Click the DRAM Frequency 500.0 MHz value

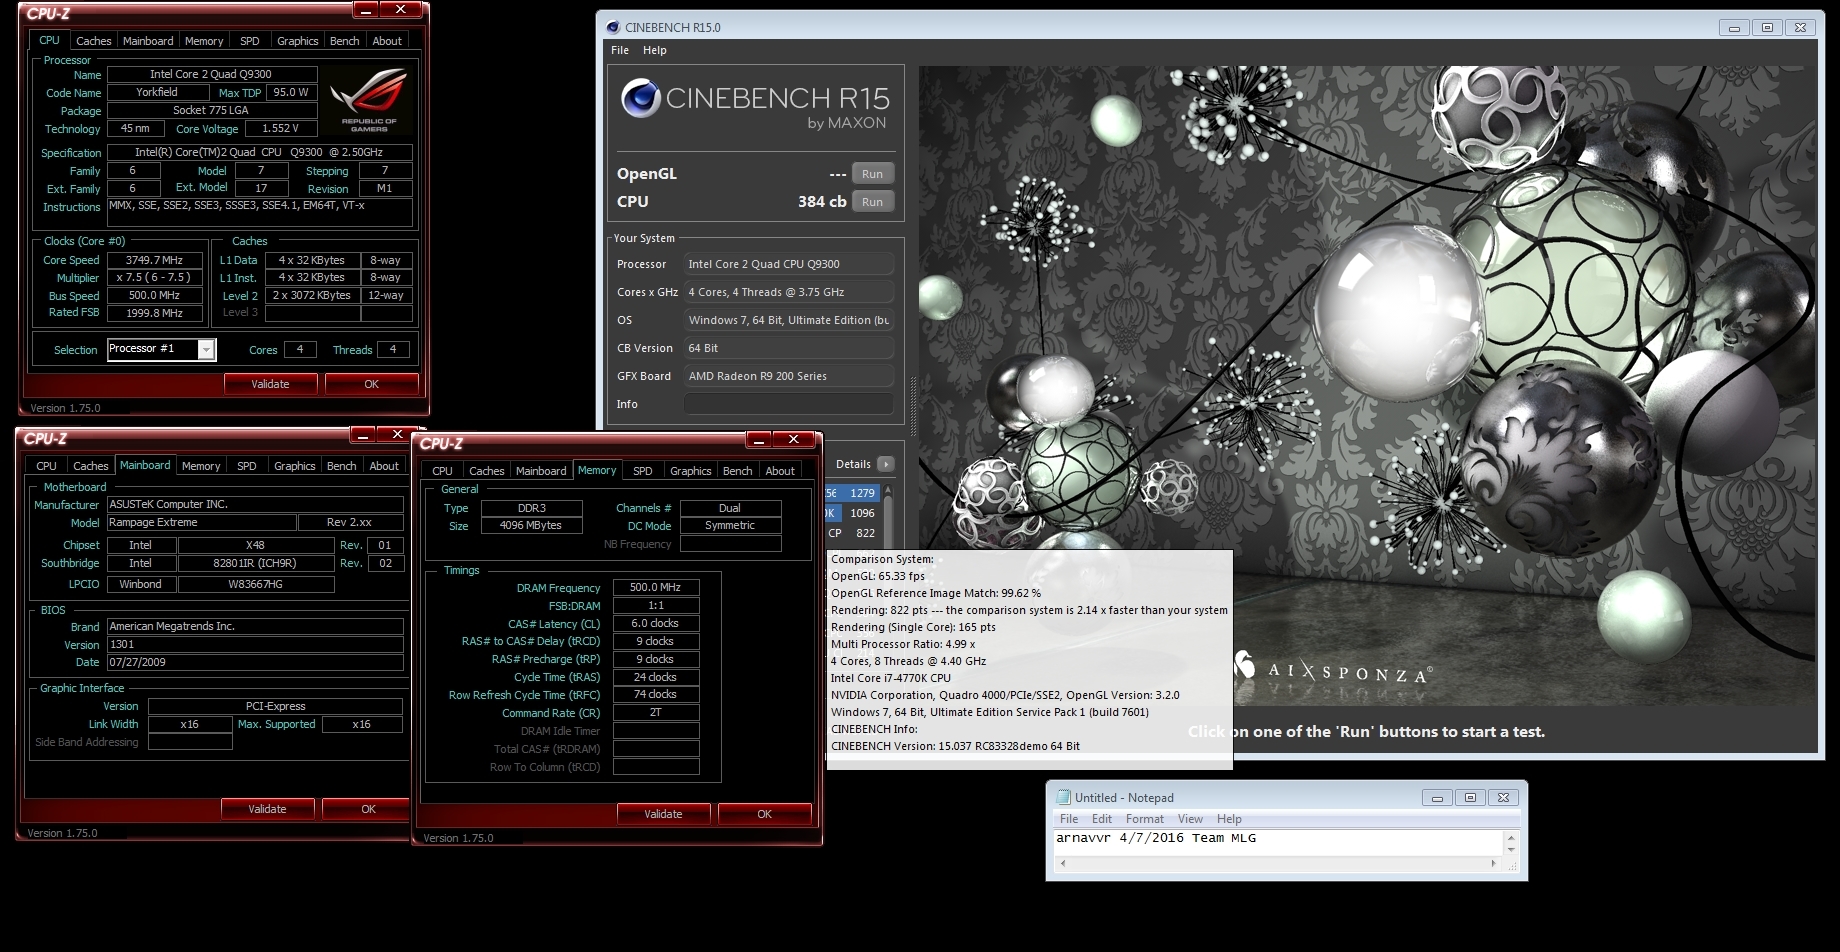pos(655,587)
